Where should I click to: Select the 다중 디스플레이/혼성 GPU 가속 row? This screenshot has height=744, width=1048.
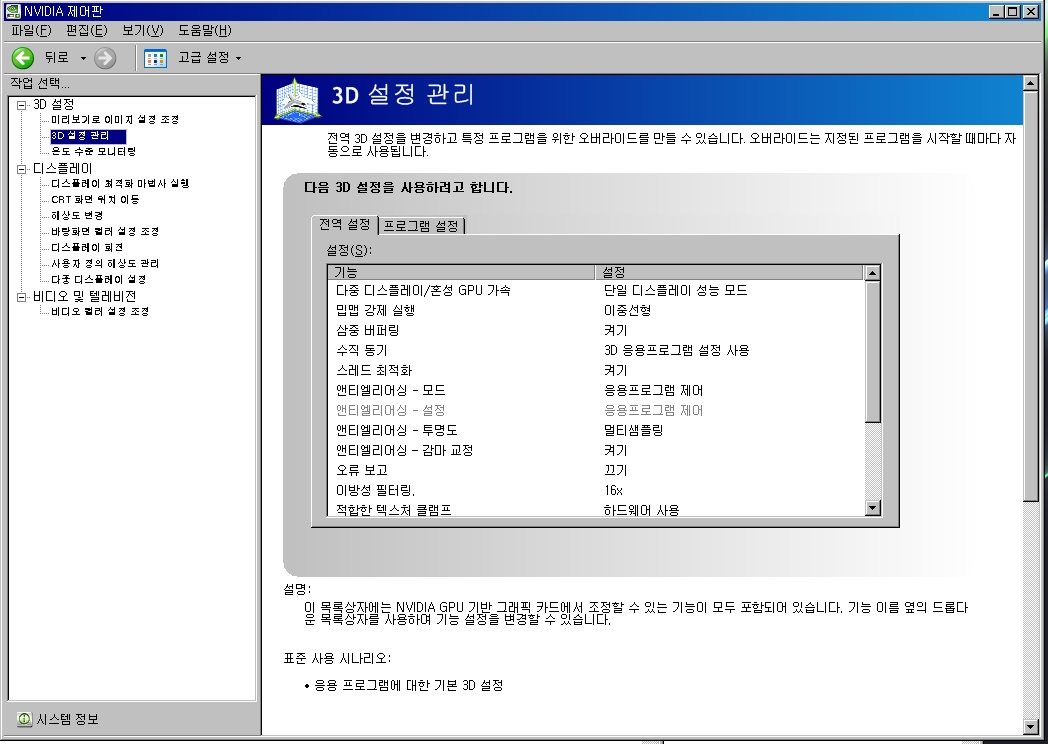click(596, 290)
